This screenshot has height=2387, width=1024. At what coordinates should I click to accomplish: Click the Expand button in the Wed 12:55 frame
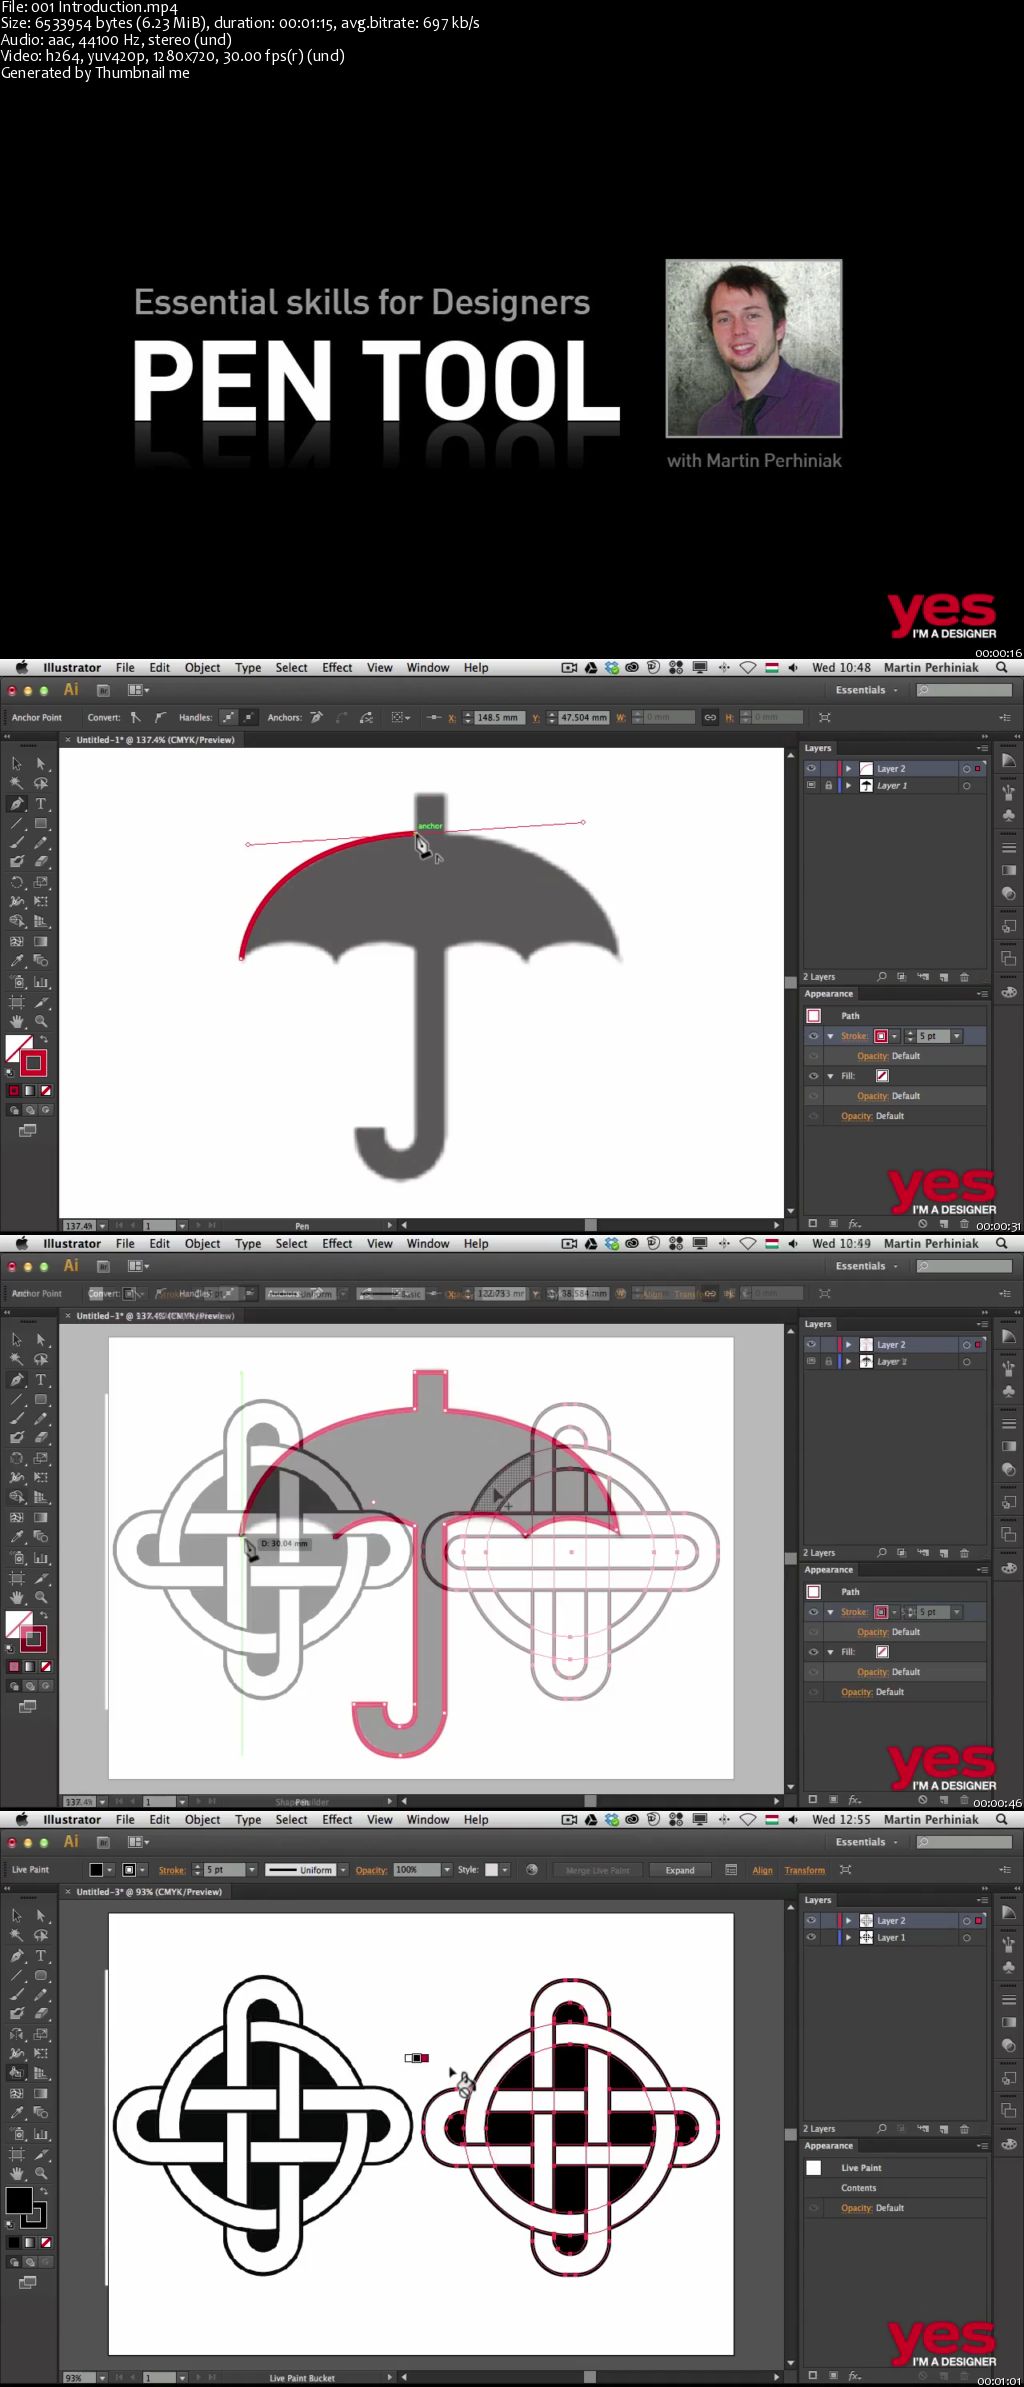680,1870
